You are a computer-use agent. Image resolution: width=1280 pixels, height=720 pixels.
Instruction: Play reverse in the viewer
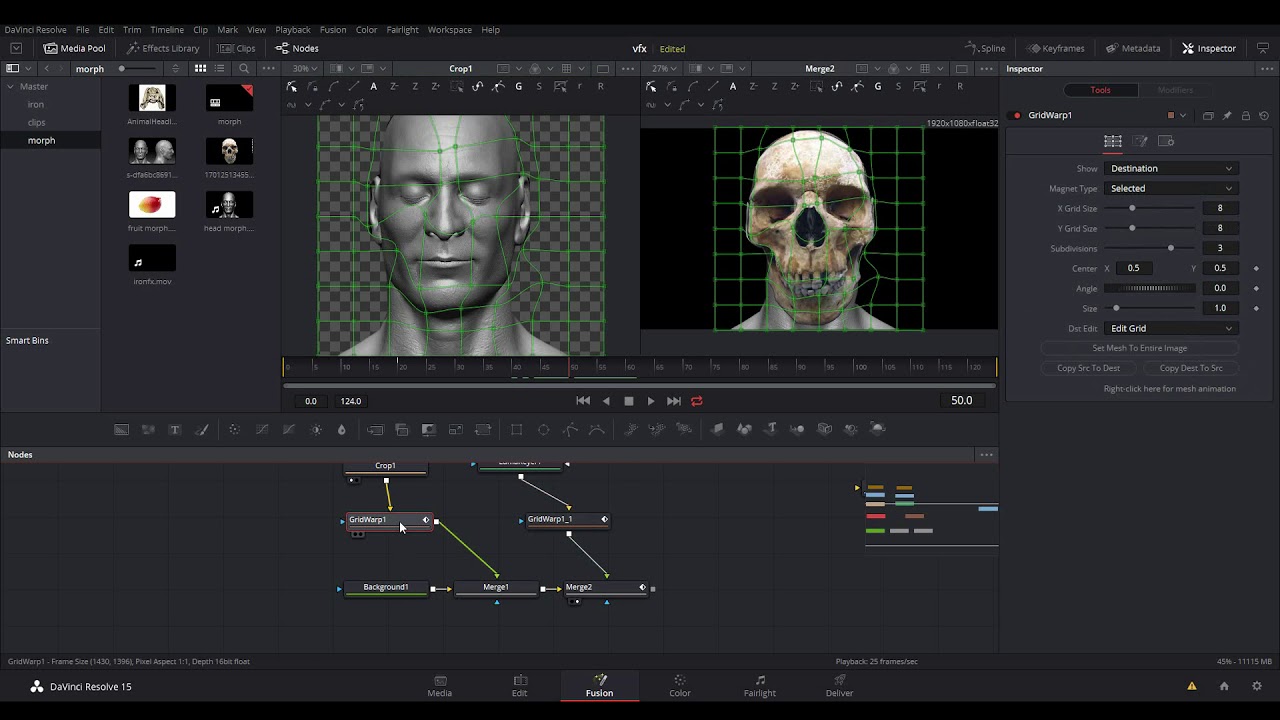point(606,401)
